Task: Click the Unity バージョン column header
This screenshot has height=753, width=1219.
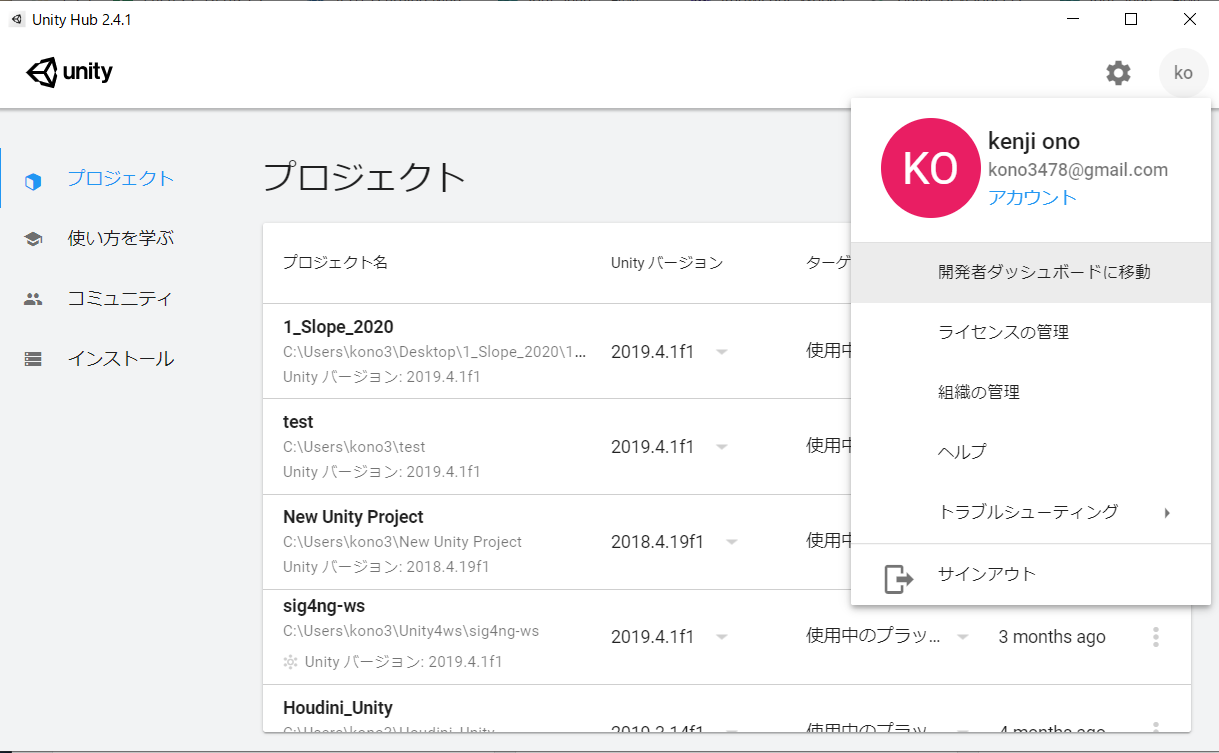Action: [x=666, y=263]
